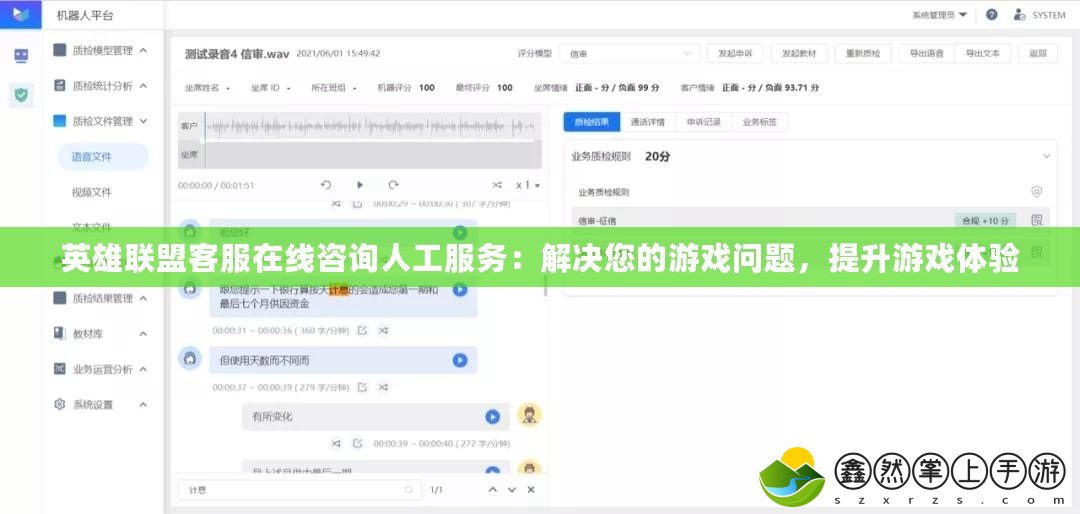
Task: Expand the 质检统计分析 menu
Action: click(102, 85)
